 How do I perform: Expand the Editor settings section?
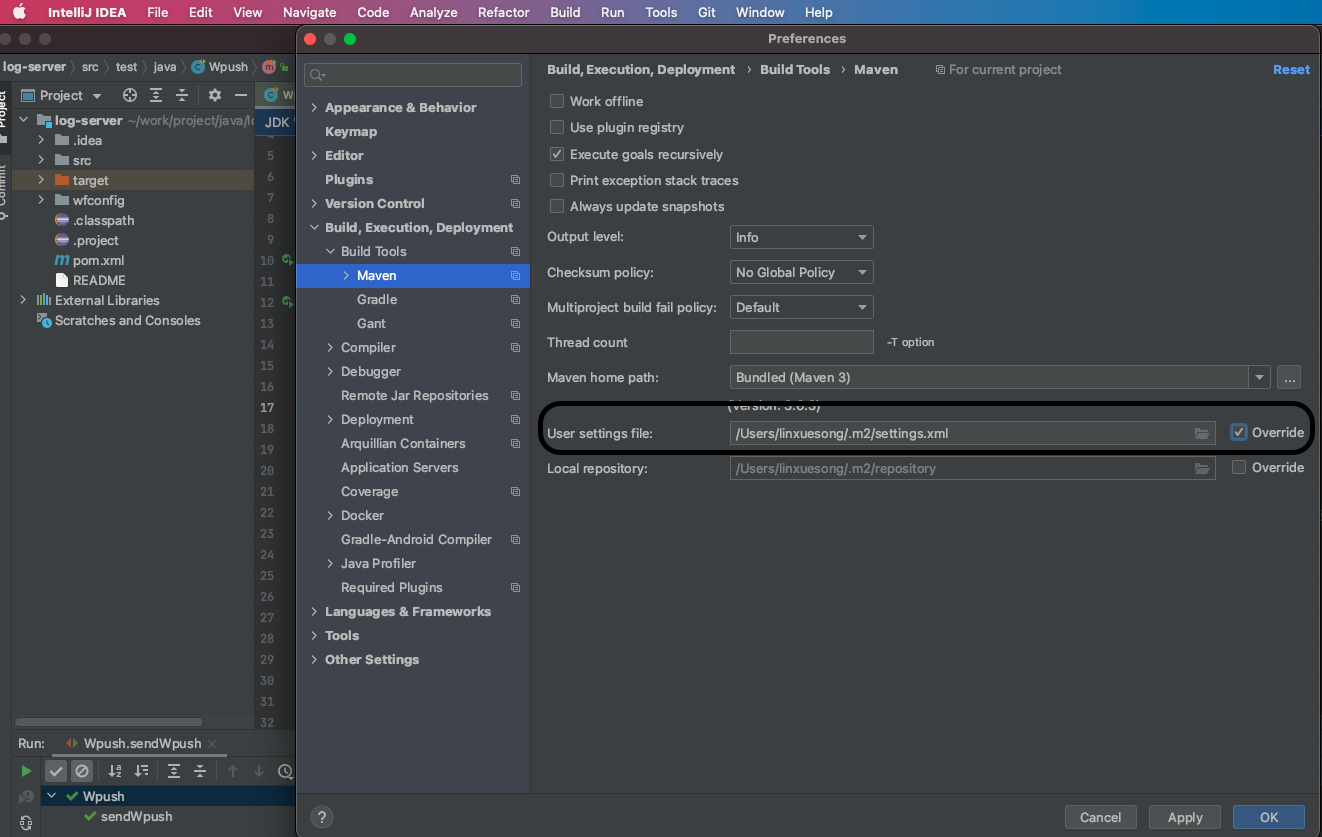[x=314, y=155]
